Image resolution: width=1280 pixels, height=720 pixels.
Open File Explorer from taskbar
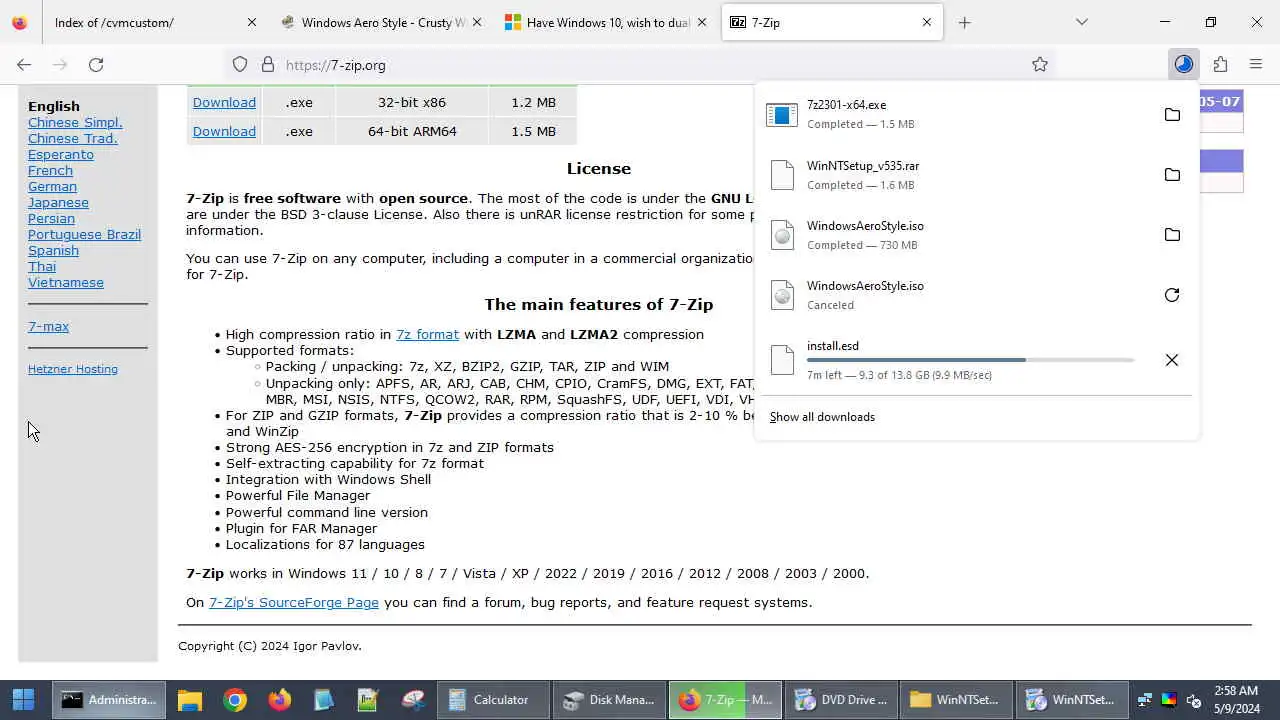click(190, 700)
